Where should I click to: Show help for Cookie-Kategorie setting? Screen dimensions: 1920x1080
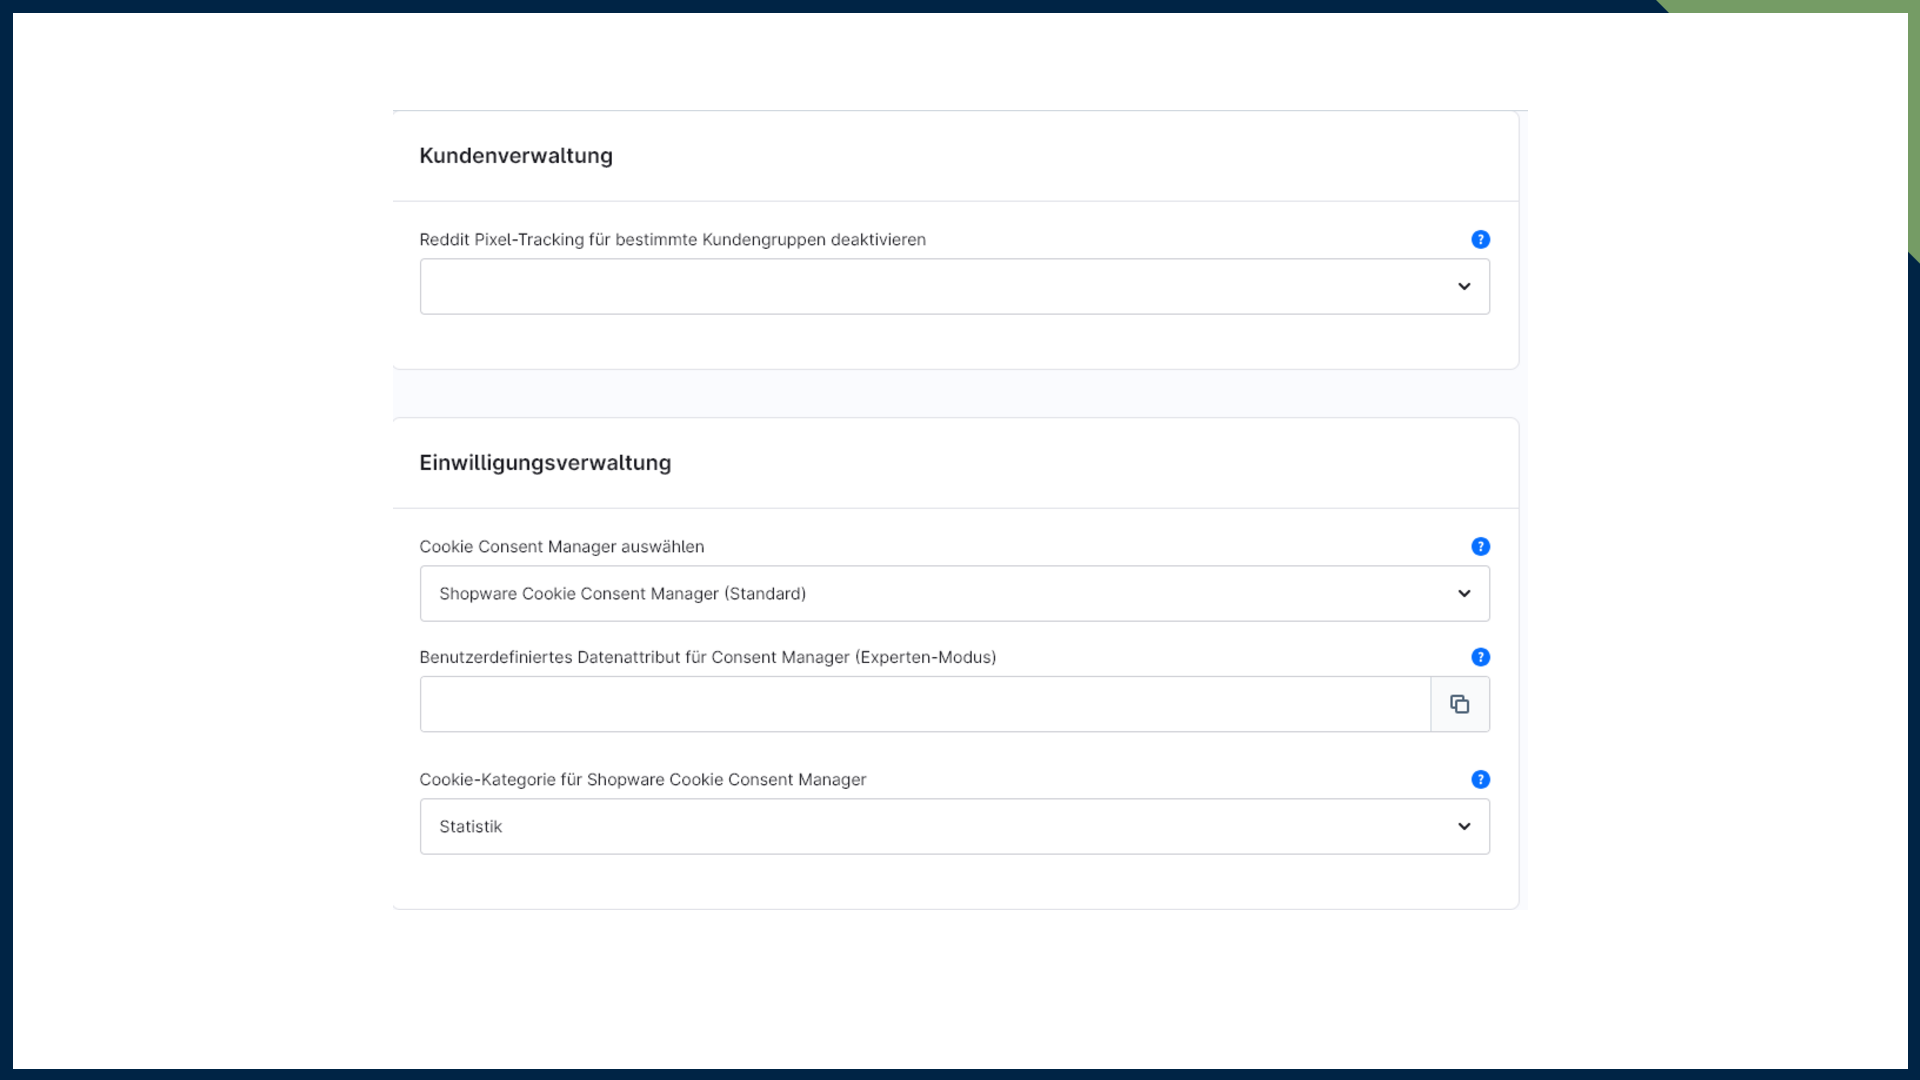1480,779
